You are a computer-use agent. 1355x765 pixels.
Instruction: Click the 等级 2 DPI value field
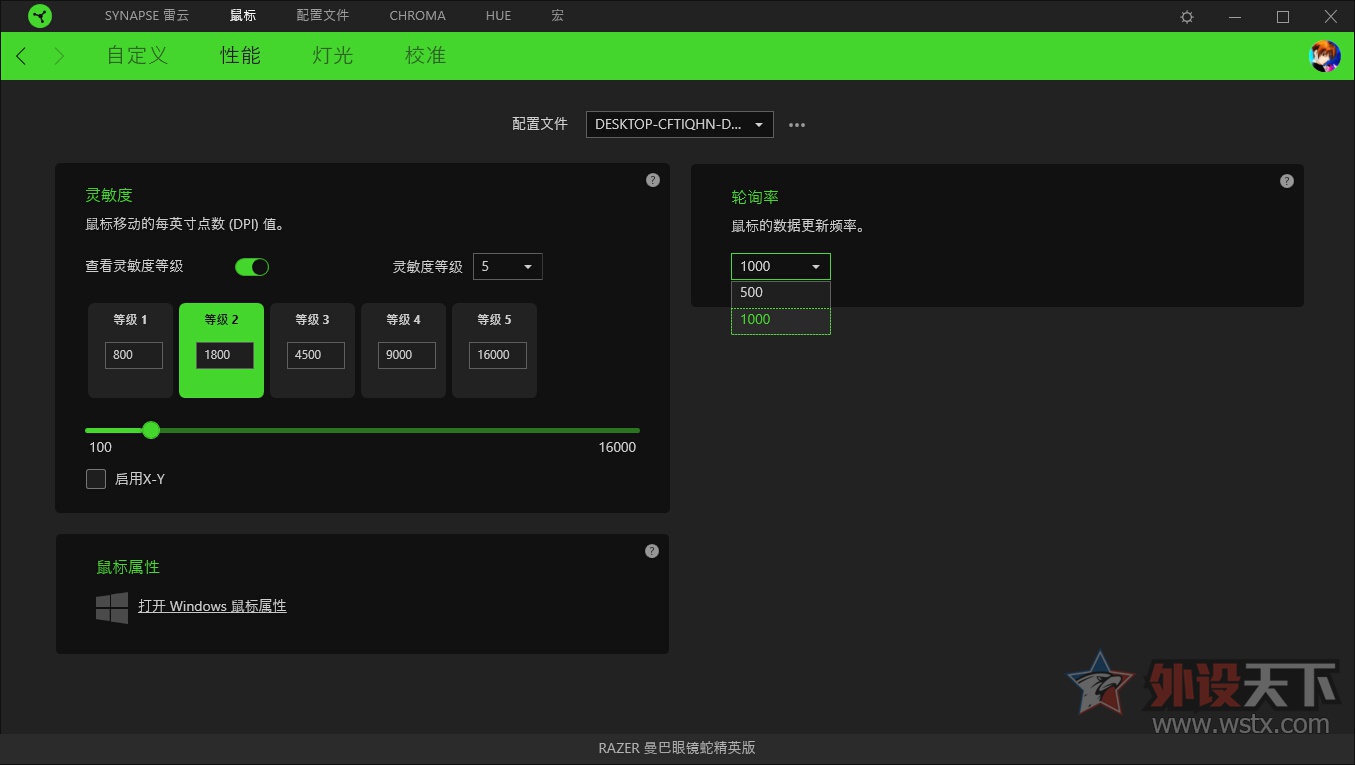point(221,355)
